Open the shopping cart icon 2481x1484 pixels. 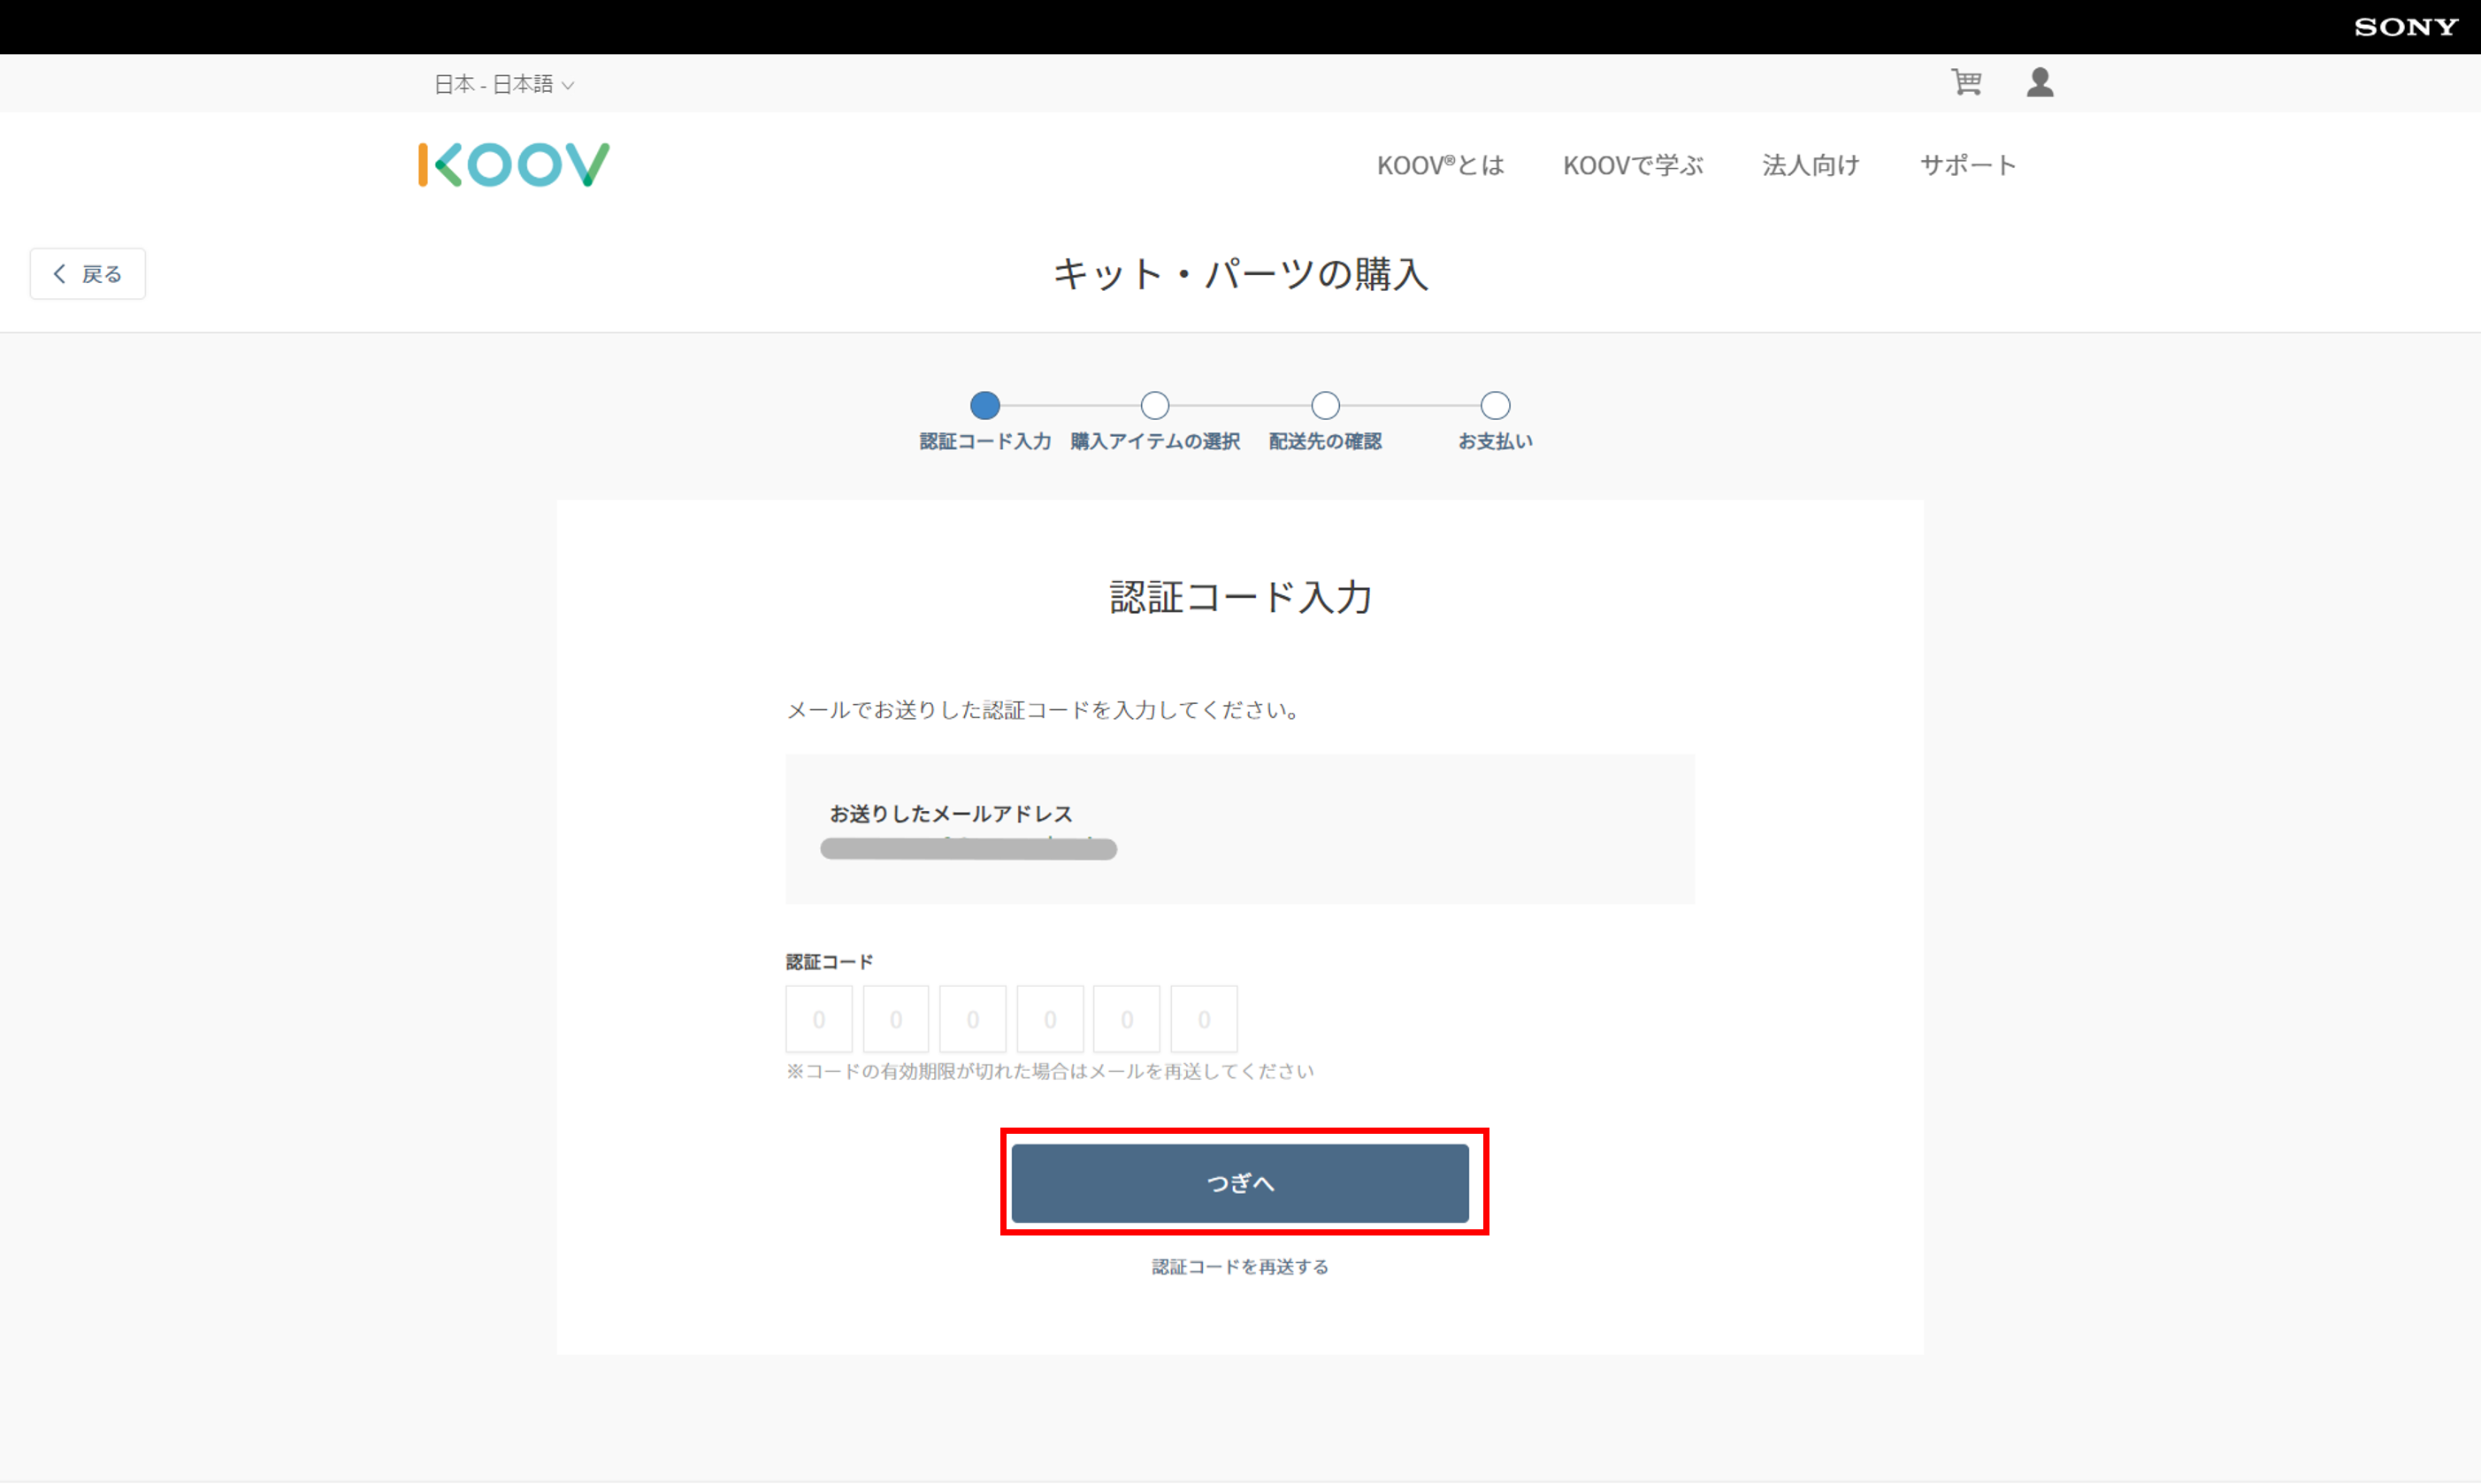(1966, 82)
